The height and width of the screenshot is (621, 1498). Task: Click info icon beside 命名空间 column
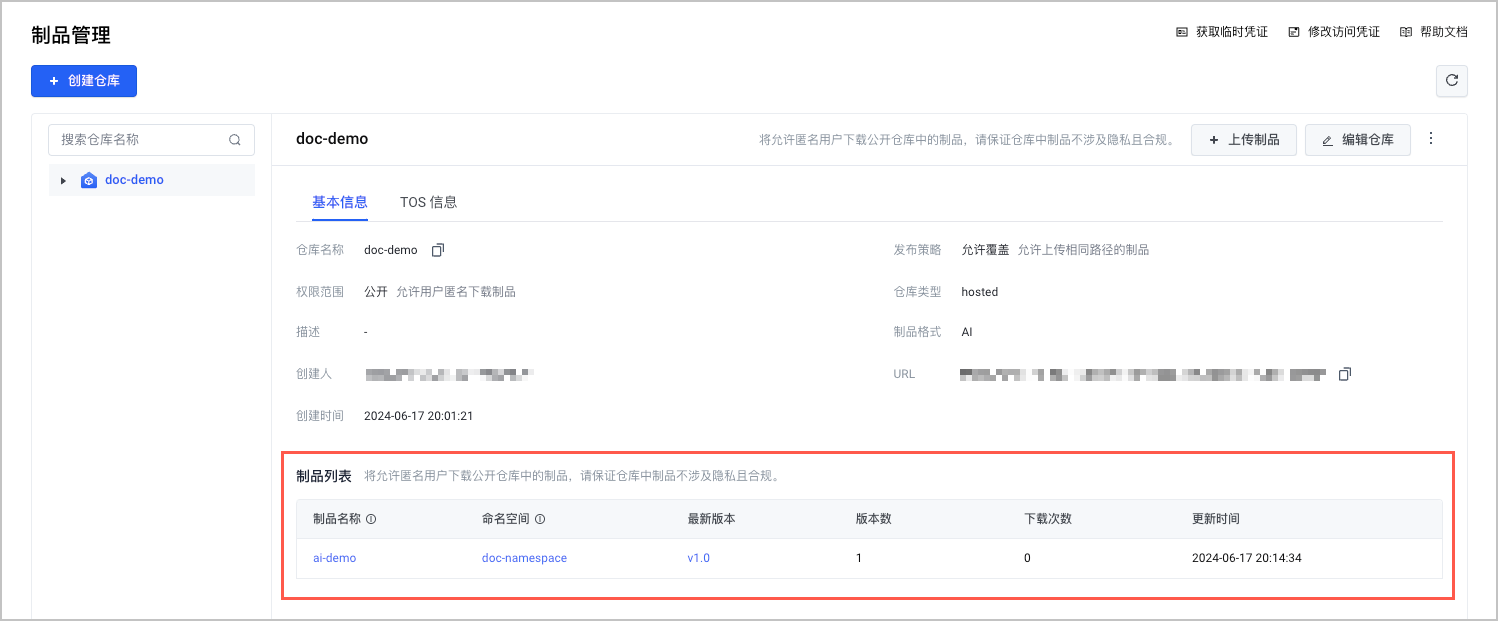click(x=540, y=519)
